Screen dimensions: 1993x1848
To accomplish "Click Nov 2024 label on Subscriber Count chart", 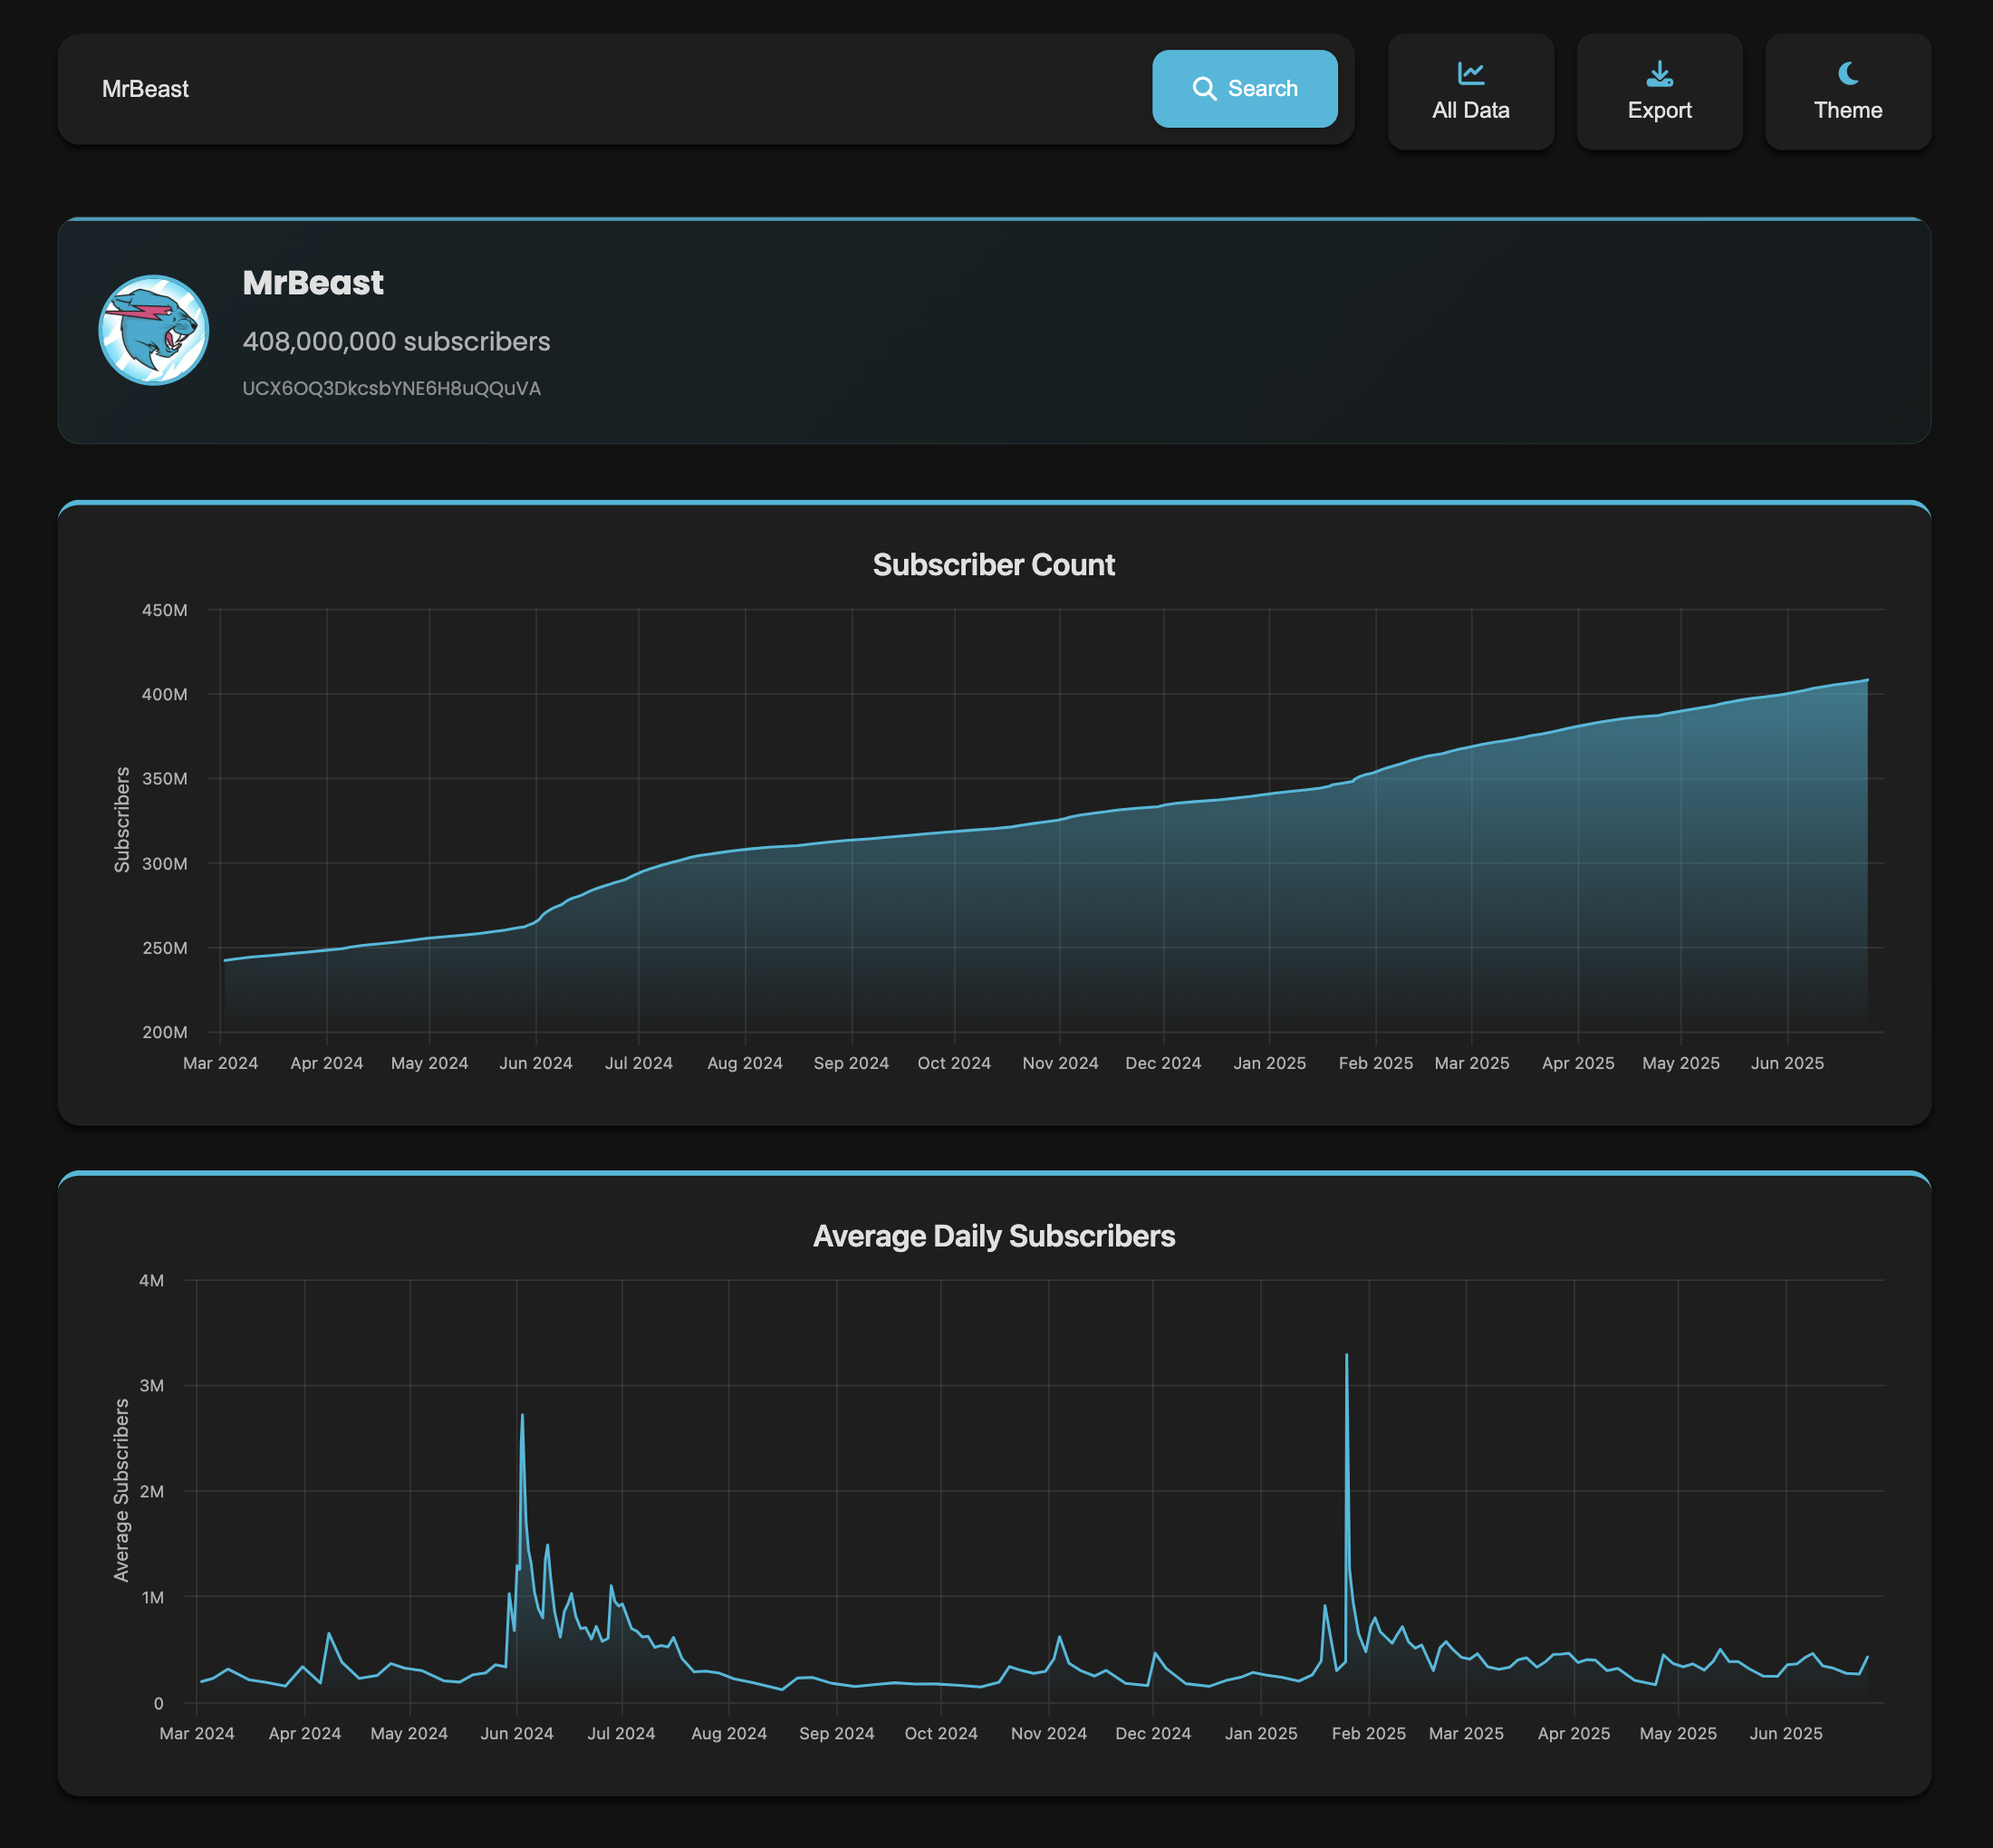I will coord(1060,1063).
